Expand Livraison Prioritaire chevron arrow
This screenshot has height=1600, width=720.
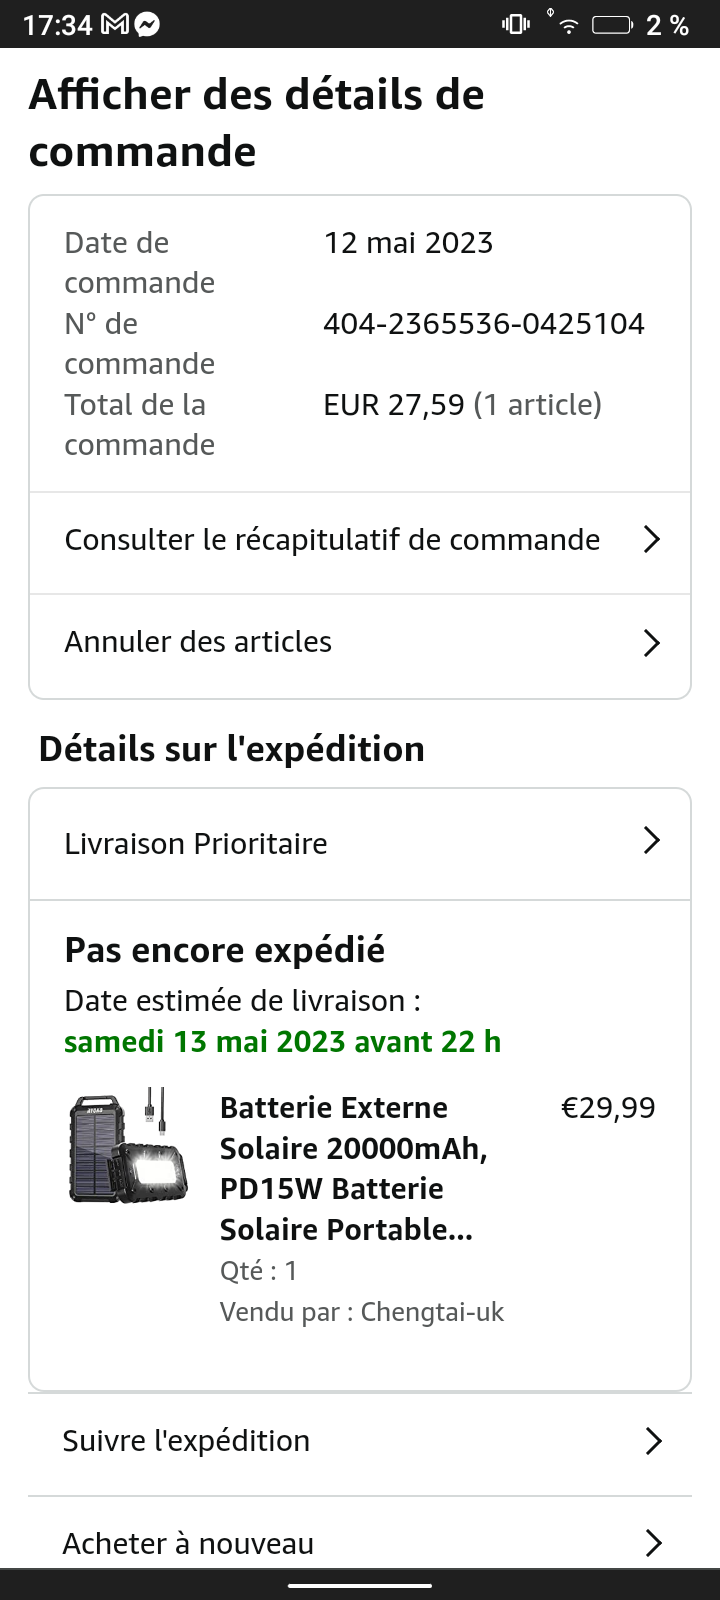pos(652,841)
